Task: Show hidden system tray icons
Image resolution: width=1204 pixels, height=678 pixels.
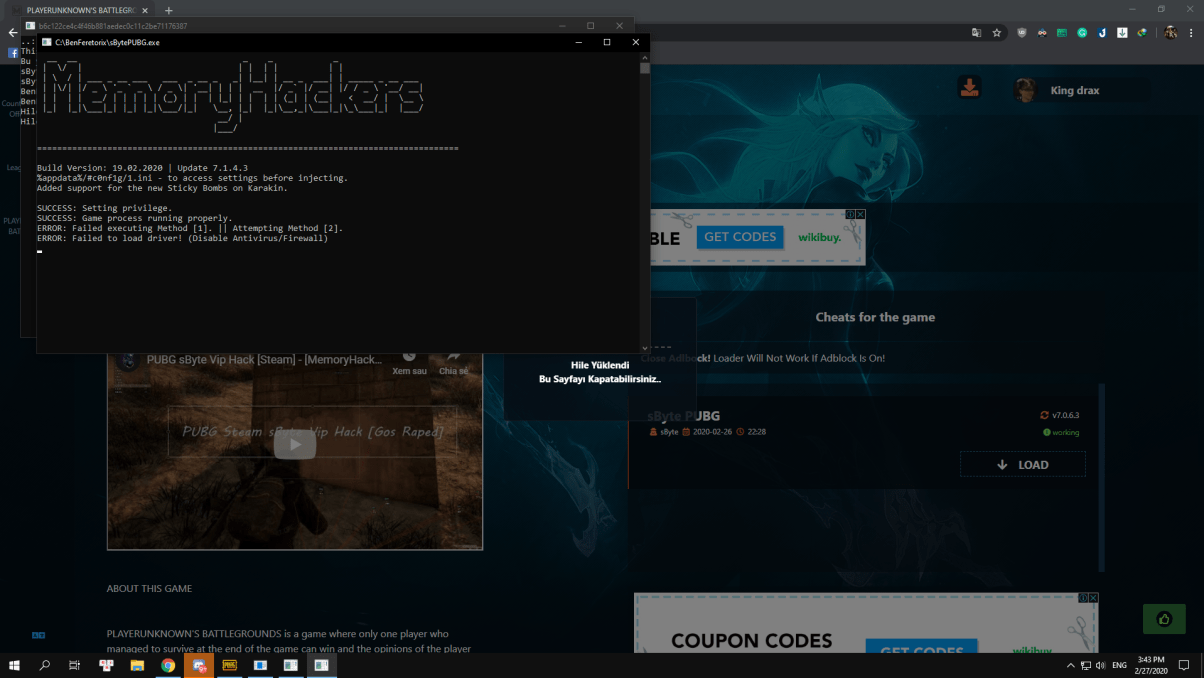Action: coord(1071,665)
